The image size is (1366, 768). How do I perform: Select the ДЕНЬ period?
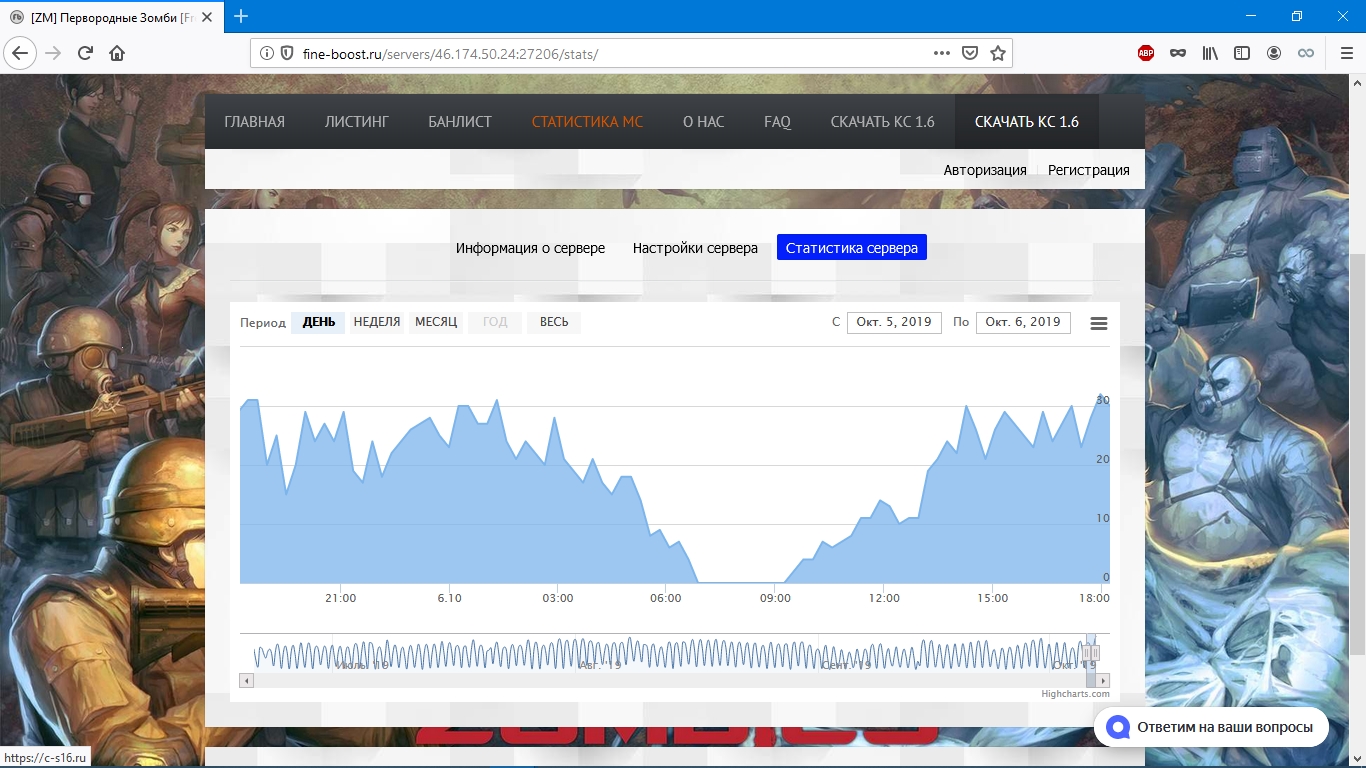[x=319, y=322]
